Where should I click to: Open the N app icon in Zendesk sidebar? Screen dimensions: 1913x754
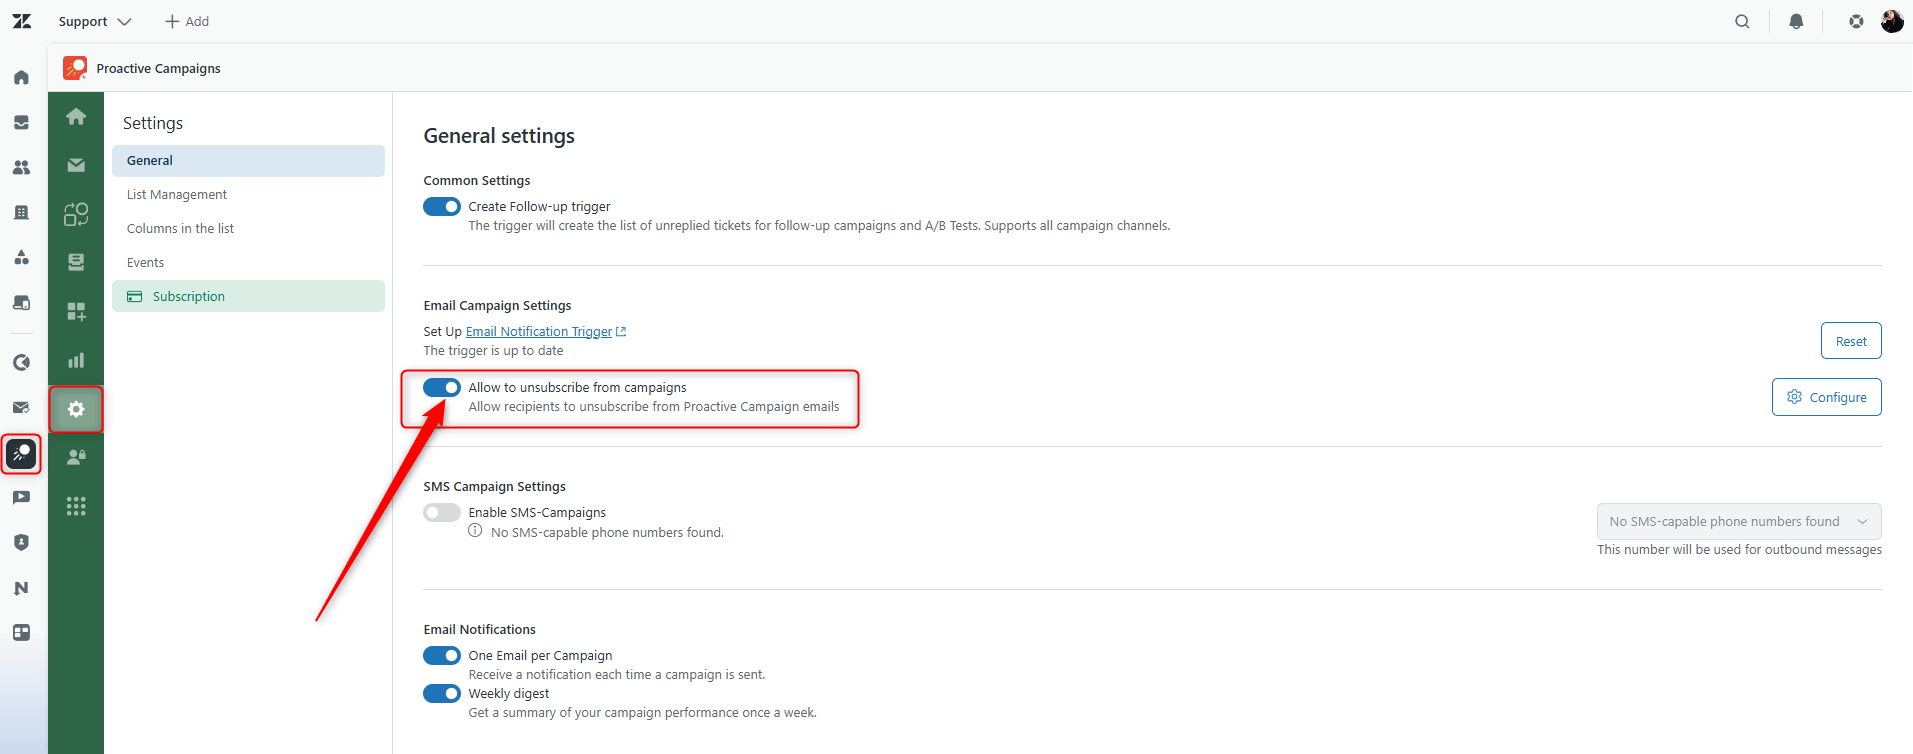point(21,588)
